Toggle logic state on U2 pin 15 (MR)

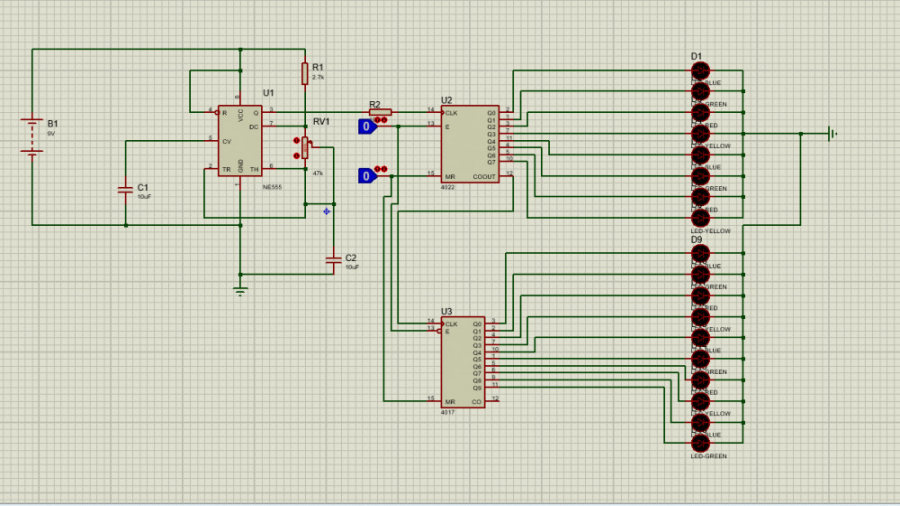pyautogui.click(x=367, y=176)
